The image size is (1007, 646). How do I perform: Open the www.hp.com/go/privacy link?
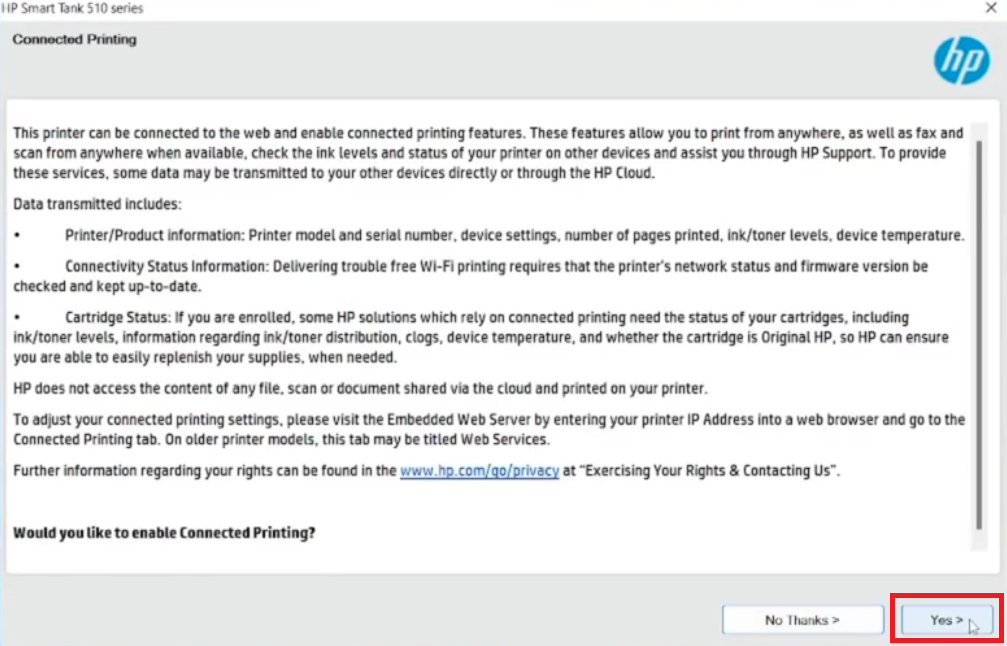point(480,471)
